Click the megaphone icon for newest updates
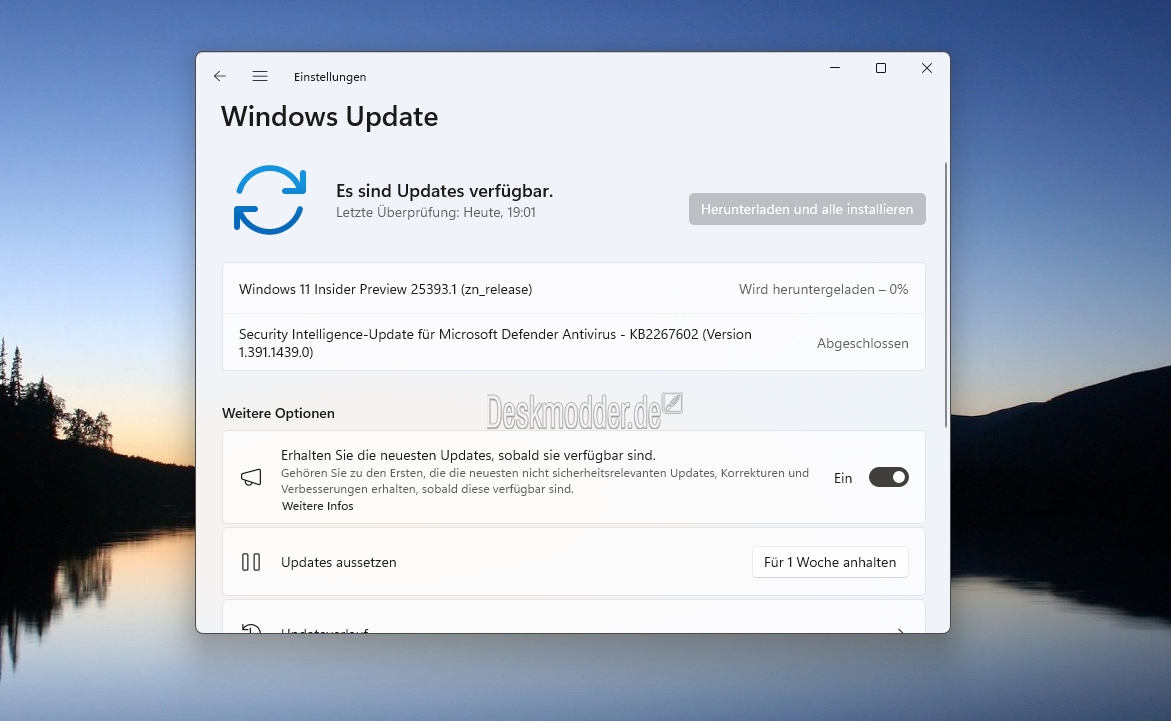1171x721 pixels. [x=251, y=477]
